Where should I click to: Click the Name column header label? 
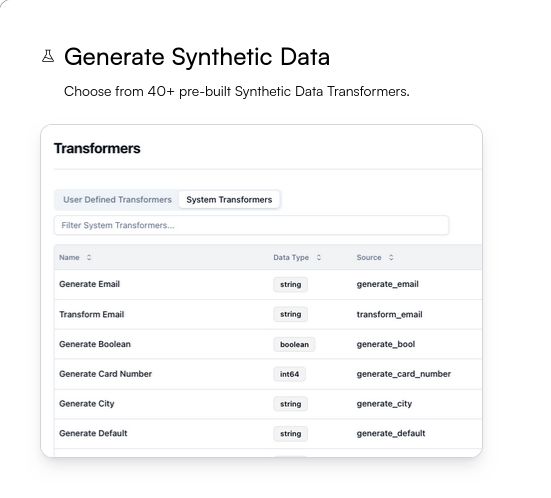point(69,258)
